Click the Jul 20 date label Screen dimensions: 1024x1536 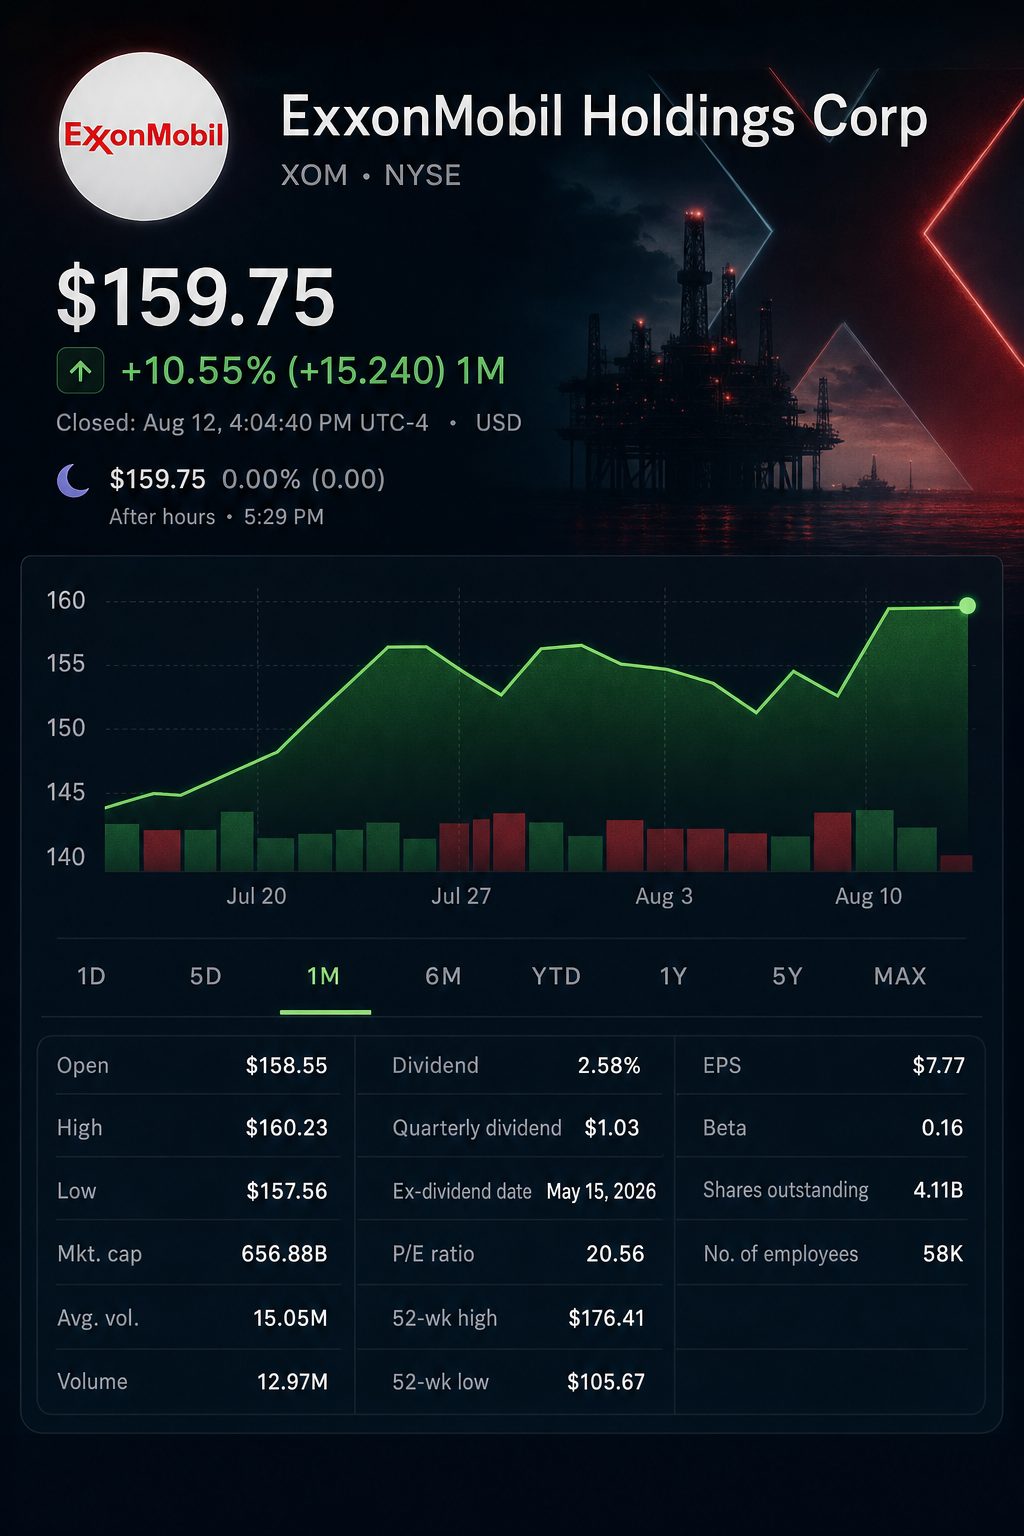(256, 896)
